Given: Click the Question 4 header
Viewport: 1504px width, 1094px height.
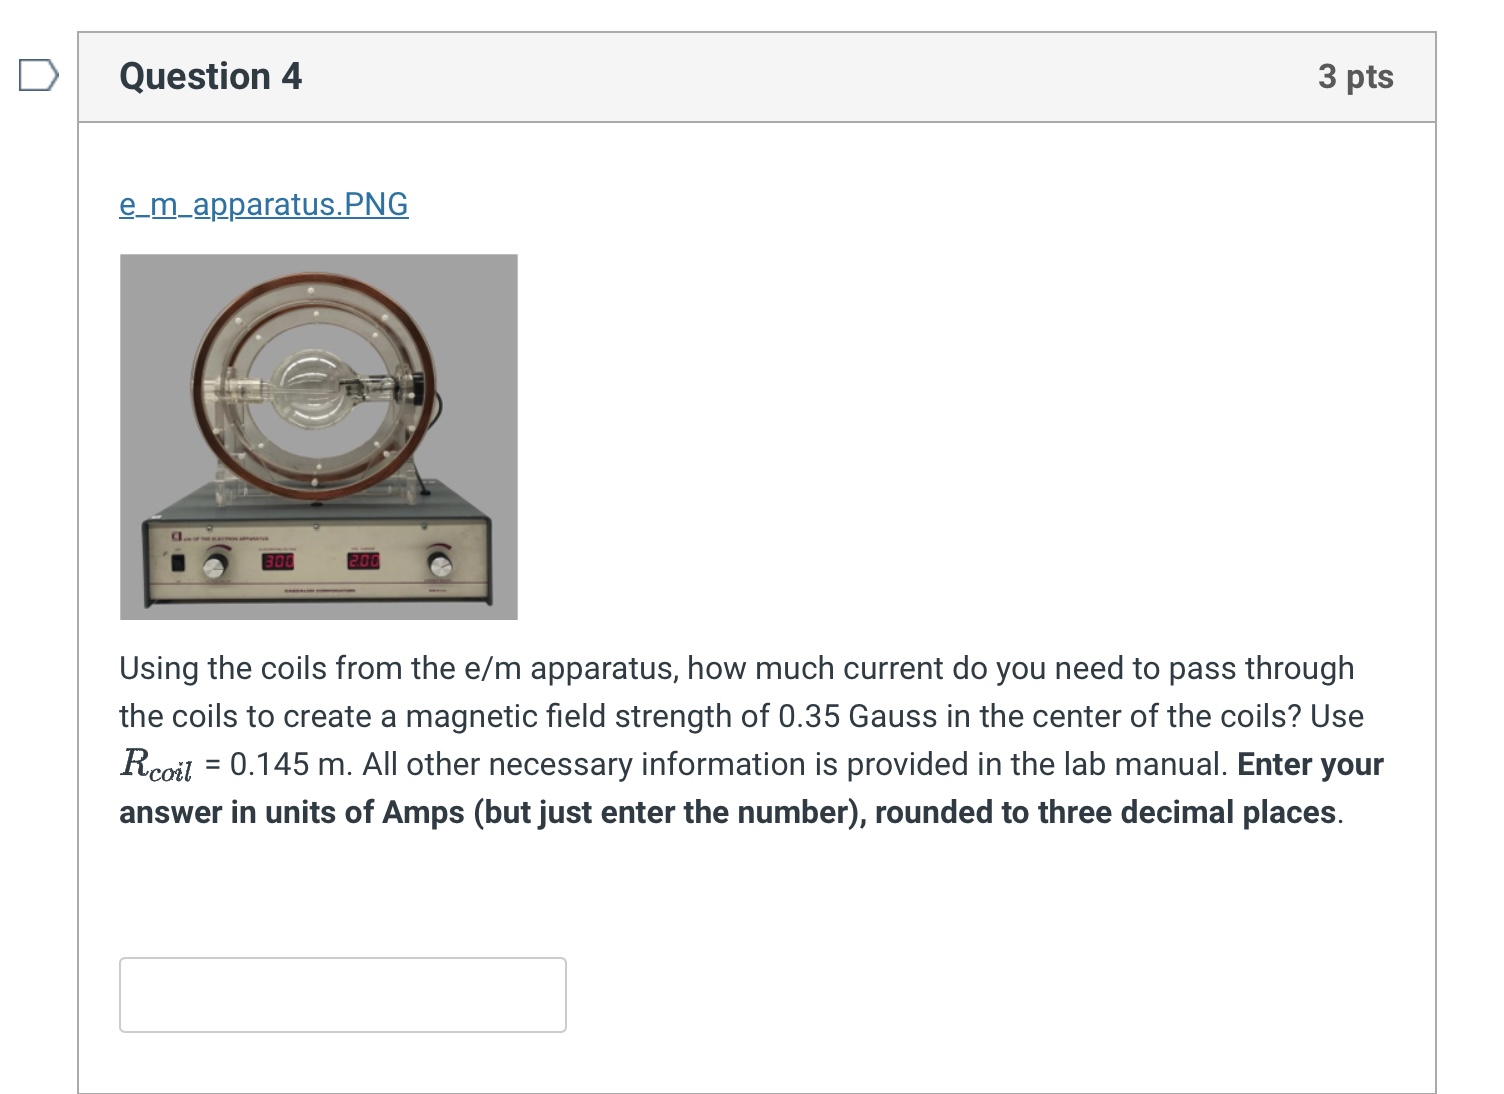Looking at the screenshot, I should click(x=209, y=76).
